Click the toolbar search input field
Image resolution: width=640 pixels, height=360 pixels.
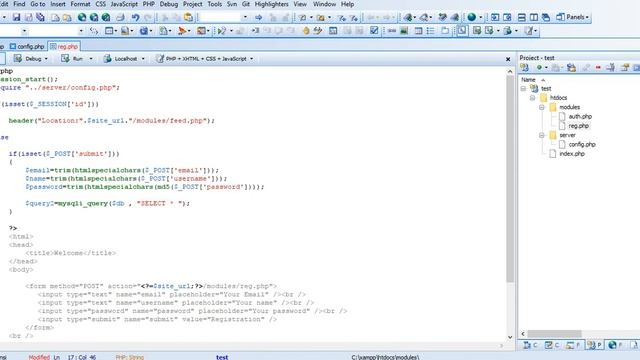coord(220,17)
